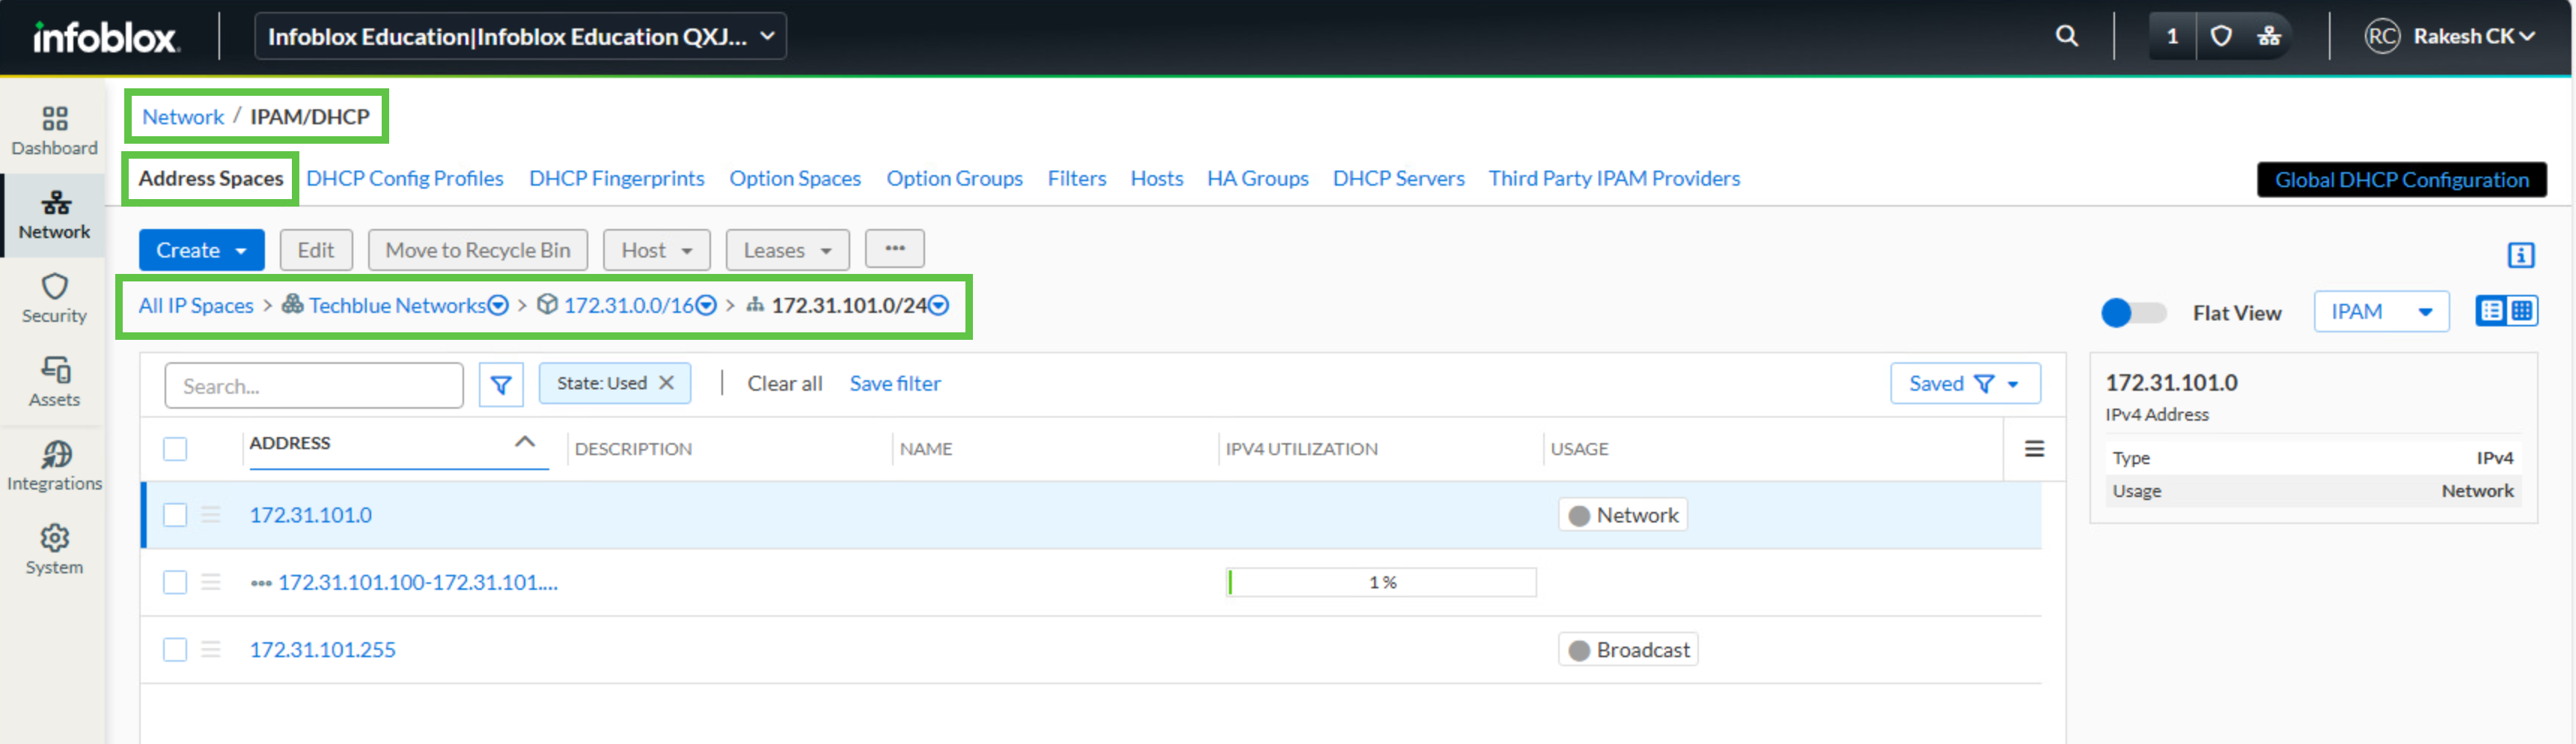Image resolution: width=2576 pixels, height=744 pixels.
Task: Switch to HA Groups tab
Action: coord(1258,178)
